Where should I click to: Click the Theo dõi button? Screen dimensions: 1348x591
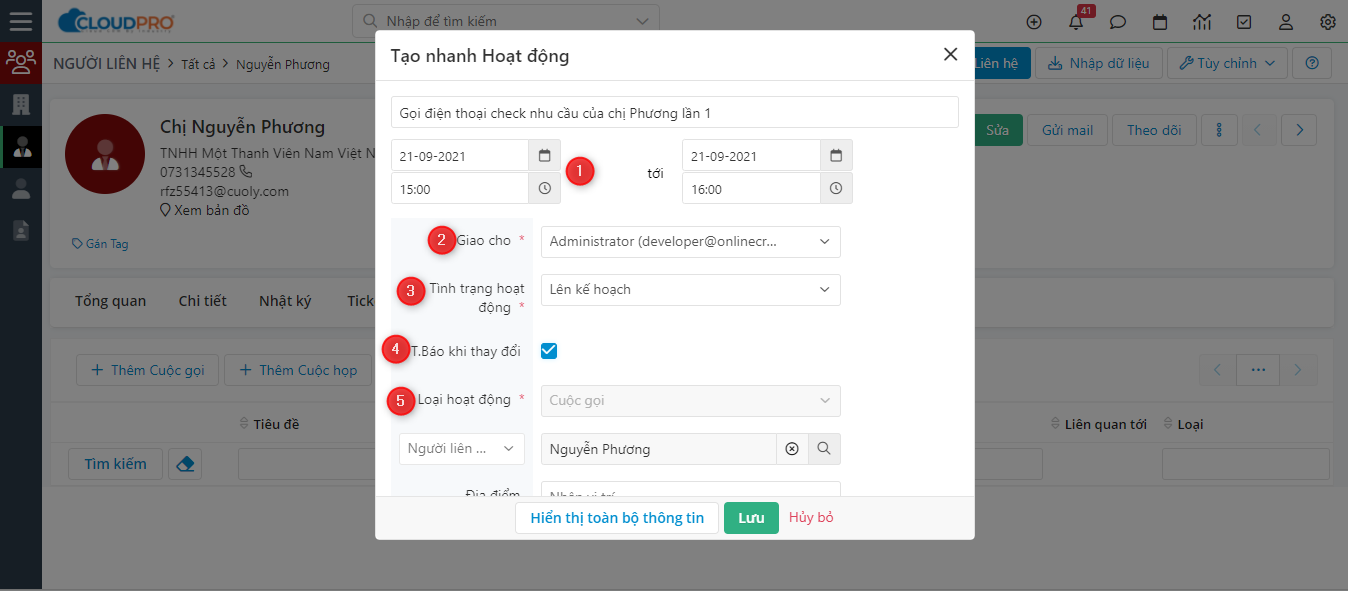[1154, 130]
